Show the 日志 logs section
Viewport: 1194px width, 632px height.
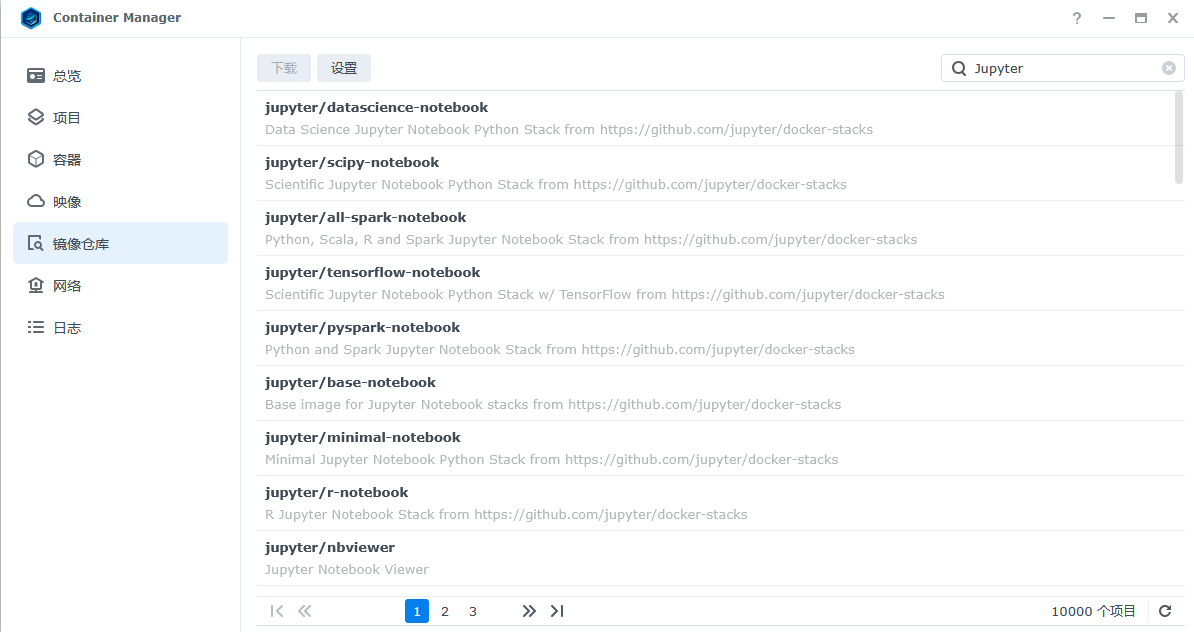(x=120, y=327)
